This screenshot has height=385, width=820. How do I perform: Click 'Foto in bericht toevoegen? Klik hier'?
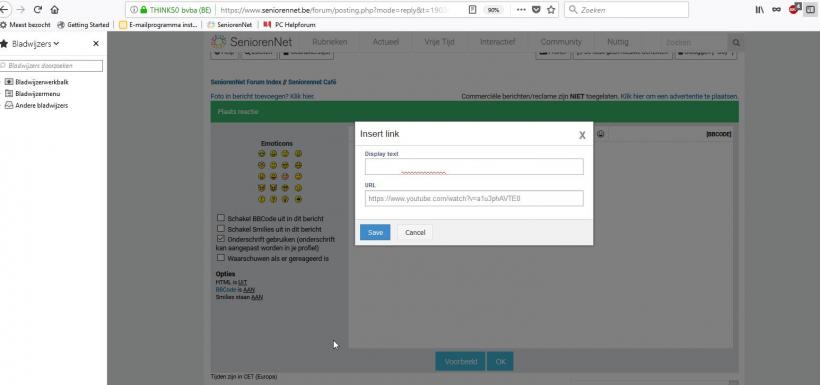click(263, 96)
